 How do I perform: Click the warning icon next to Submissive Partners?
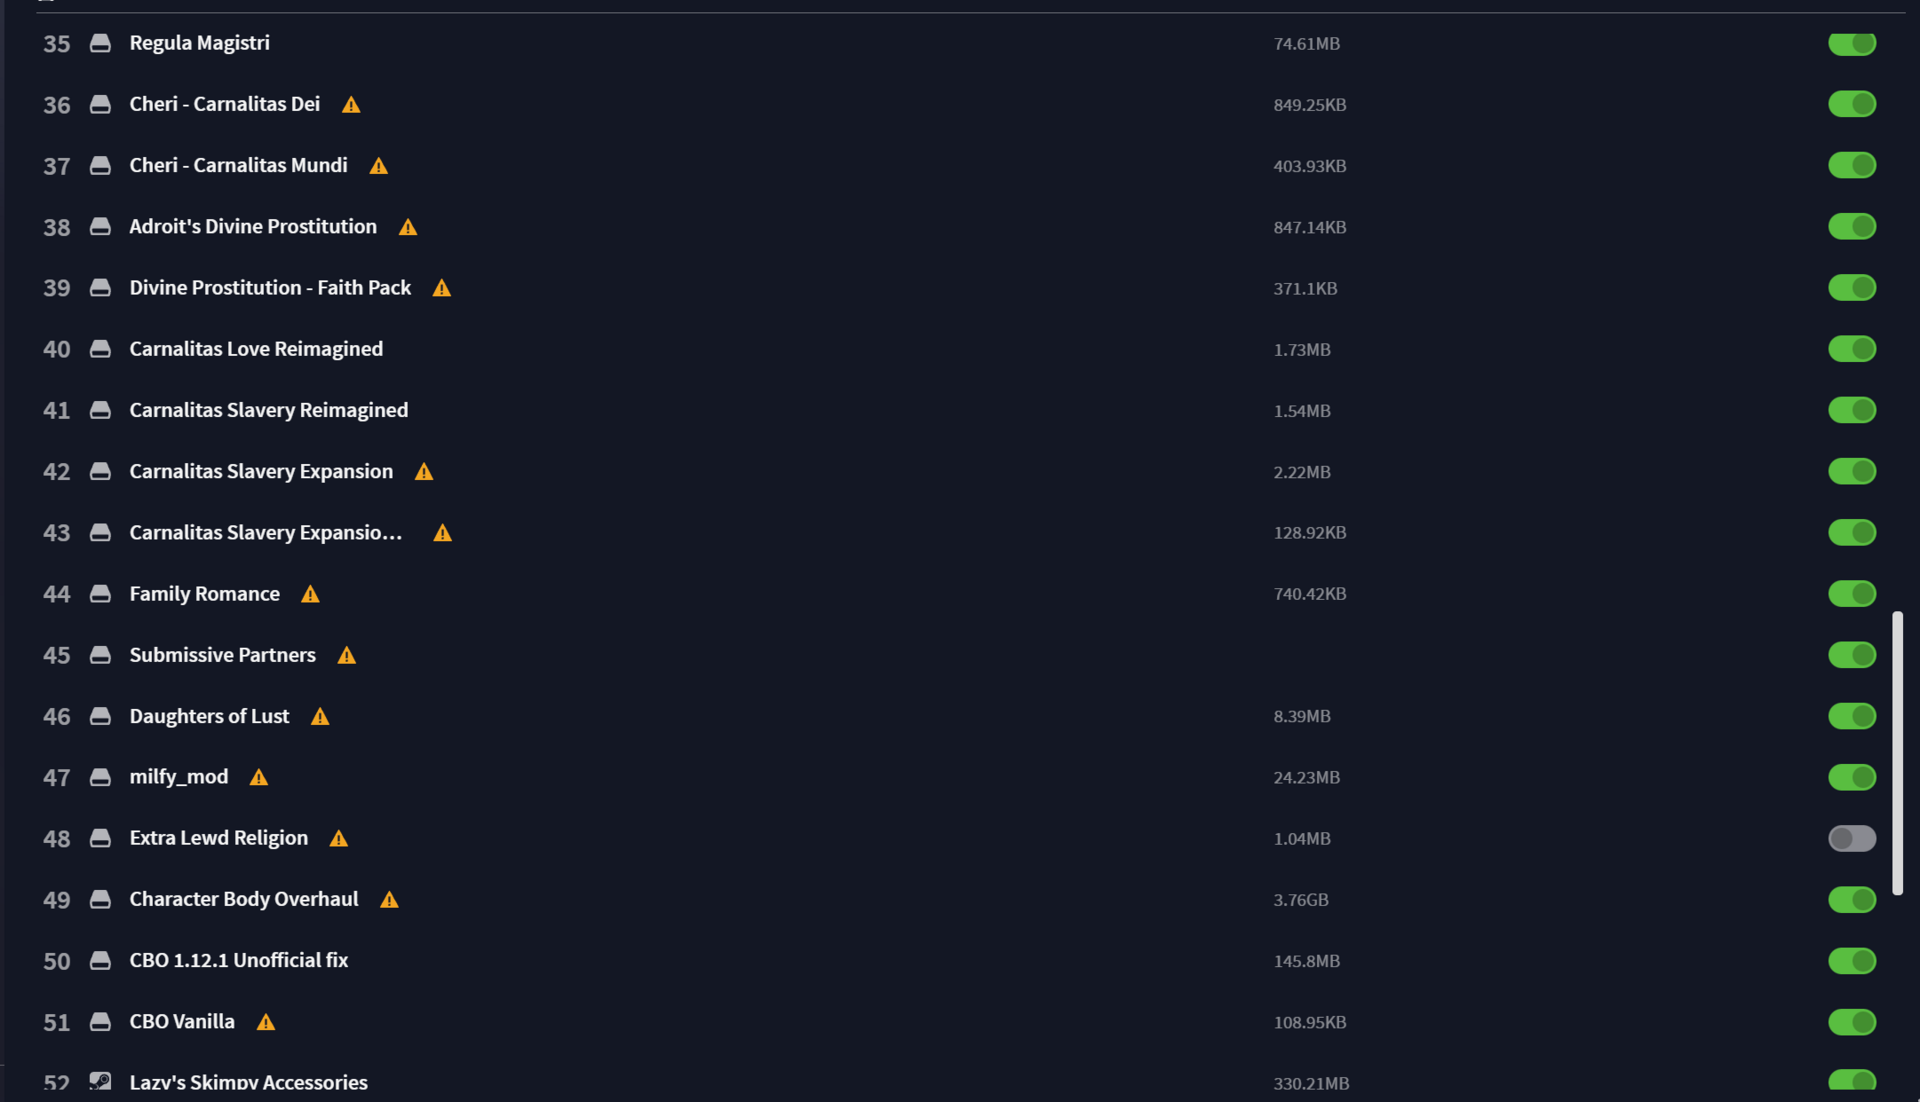347,655
